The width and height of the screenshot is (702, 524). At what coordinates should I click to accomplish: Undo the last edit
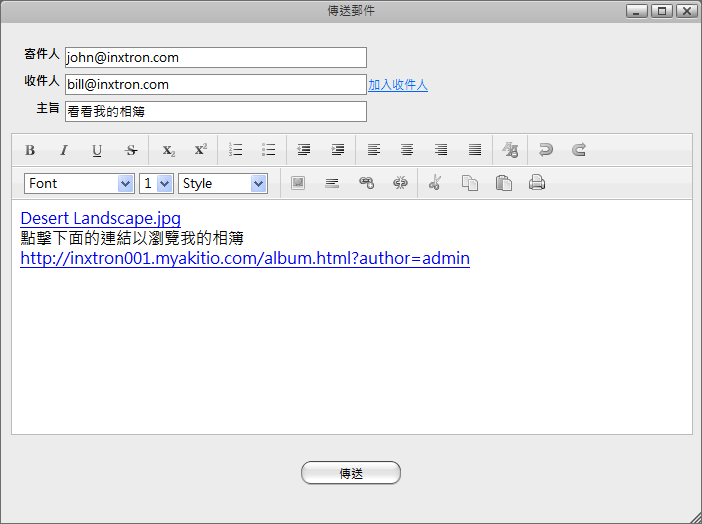coord(545,150)
